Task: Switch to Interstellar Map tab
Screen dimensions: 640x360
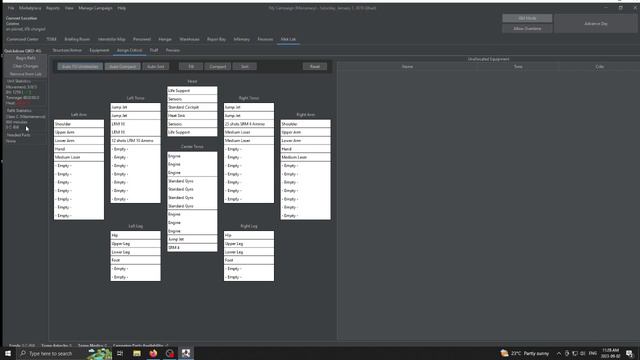Action: [111, 39]
